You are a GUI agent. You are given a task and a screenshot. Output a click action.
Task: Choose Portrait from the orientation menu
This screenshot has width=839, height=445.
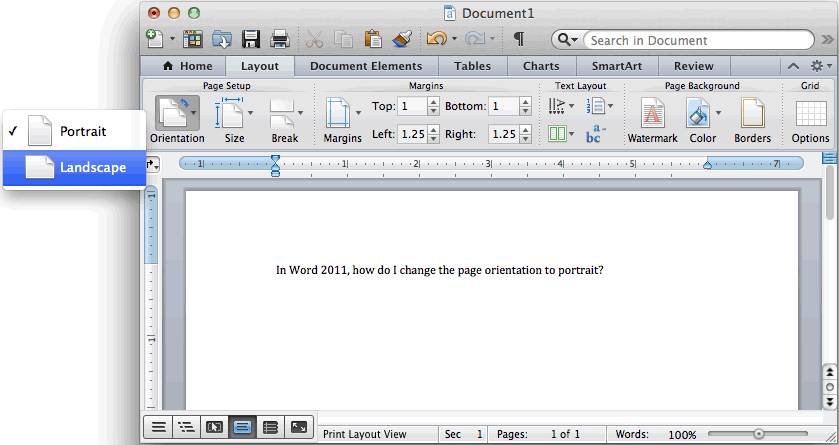(74, 131)
